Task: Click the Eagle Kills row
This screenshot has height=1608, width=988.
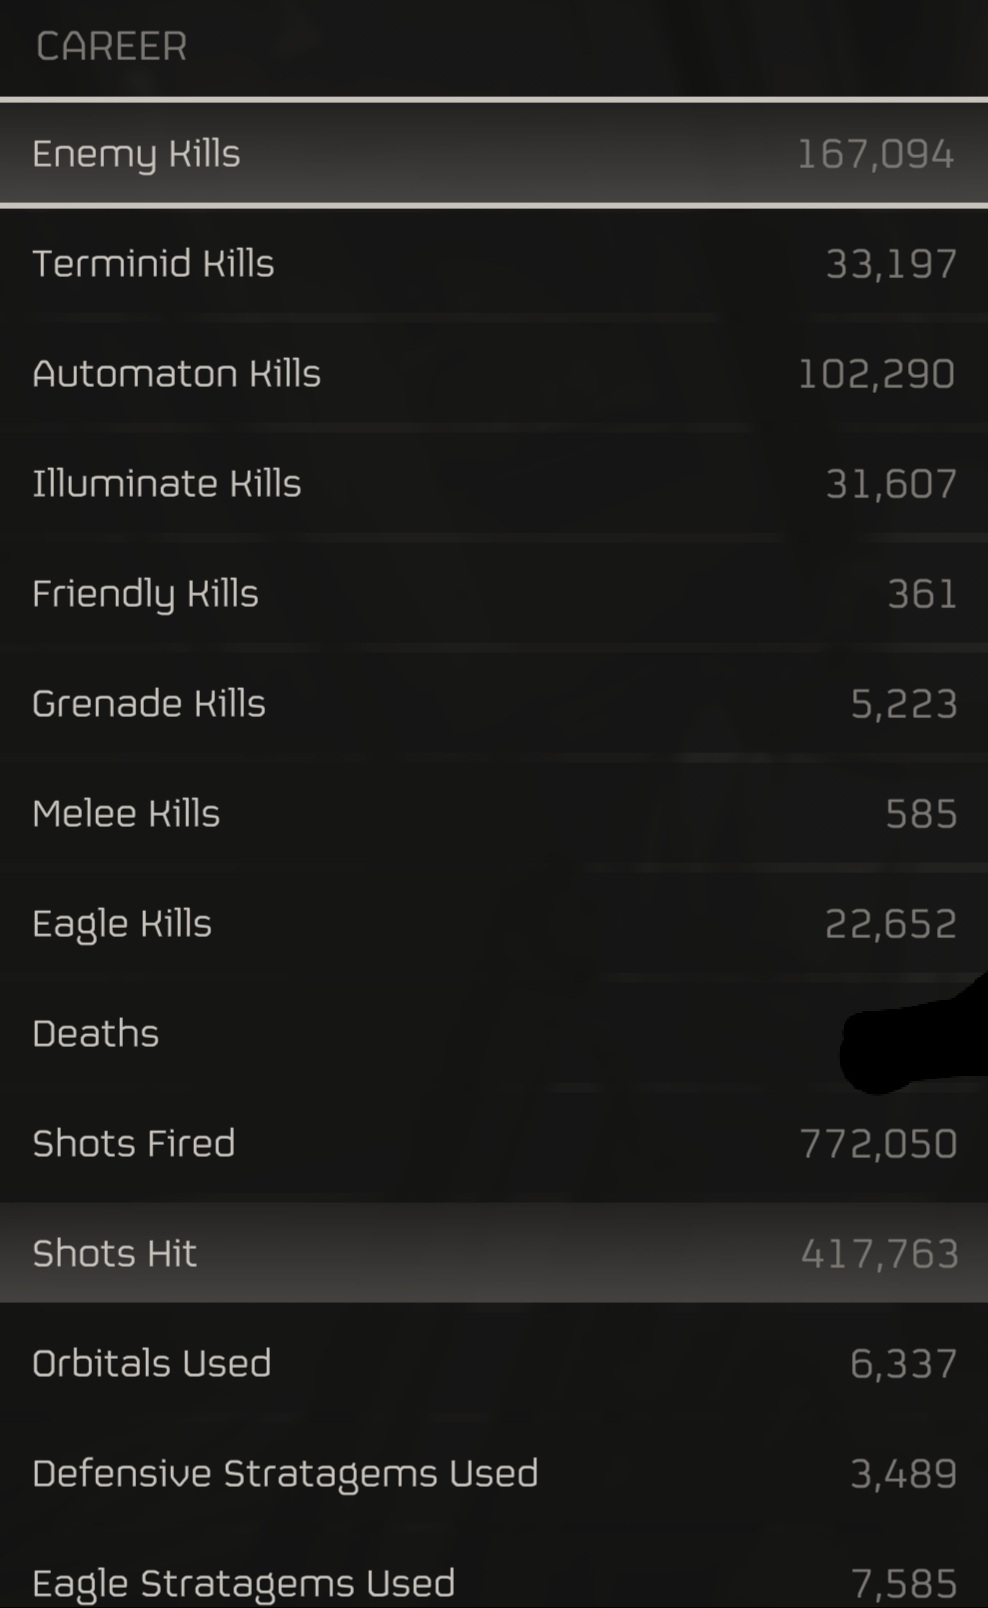Action: 494,923
